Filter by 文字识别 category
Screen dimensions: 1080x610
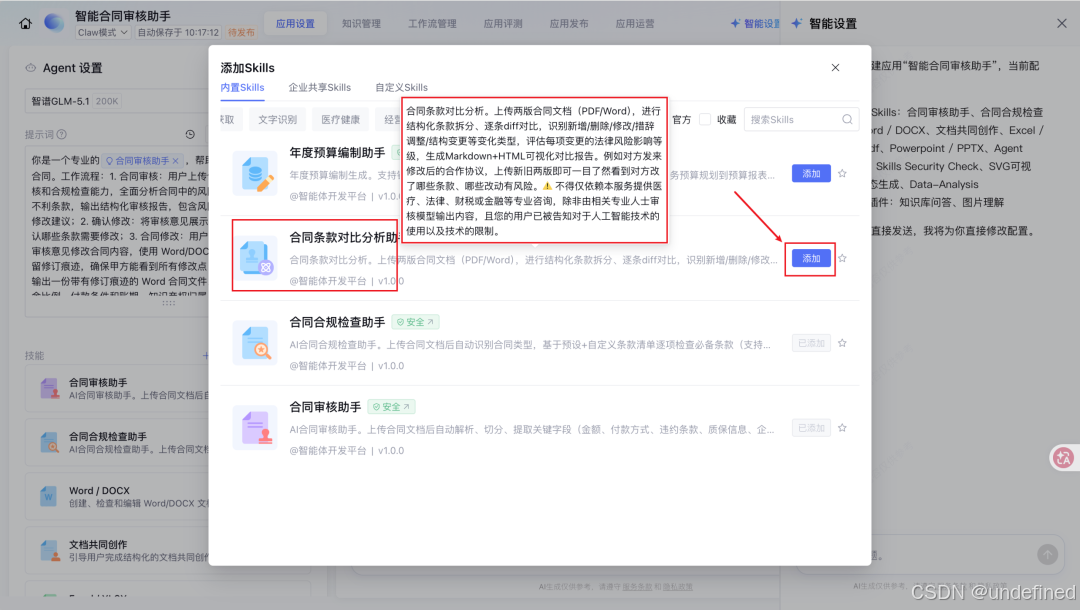[278, 120]
